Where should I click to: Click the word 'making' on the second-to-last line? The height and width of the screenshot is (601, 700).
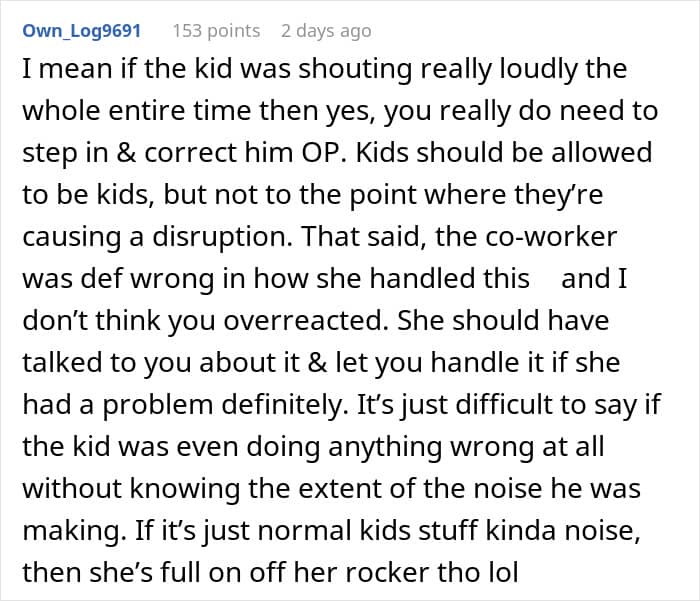[71, 530]
